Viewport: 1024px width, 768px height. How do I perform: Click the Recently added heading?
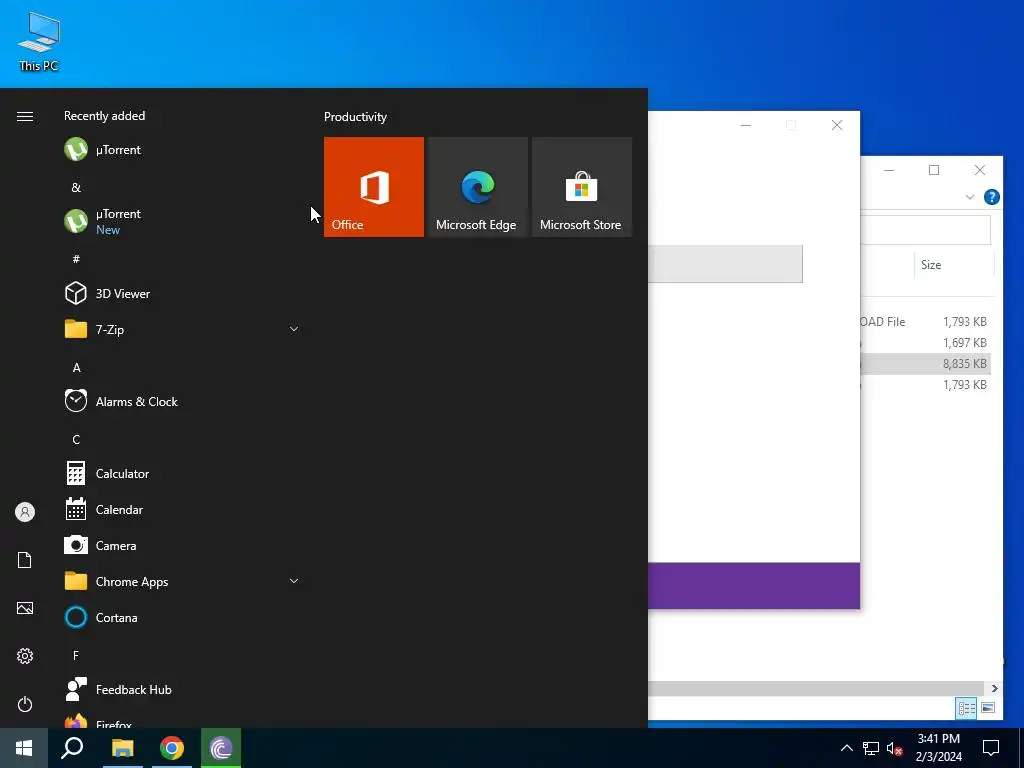pyautogui.click(x=104, y=116)
